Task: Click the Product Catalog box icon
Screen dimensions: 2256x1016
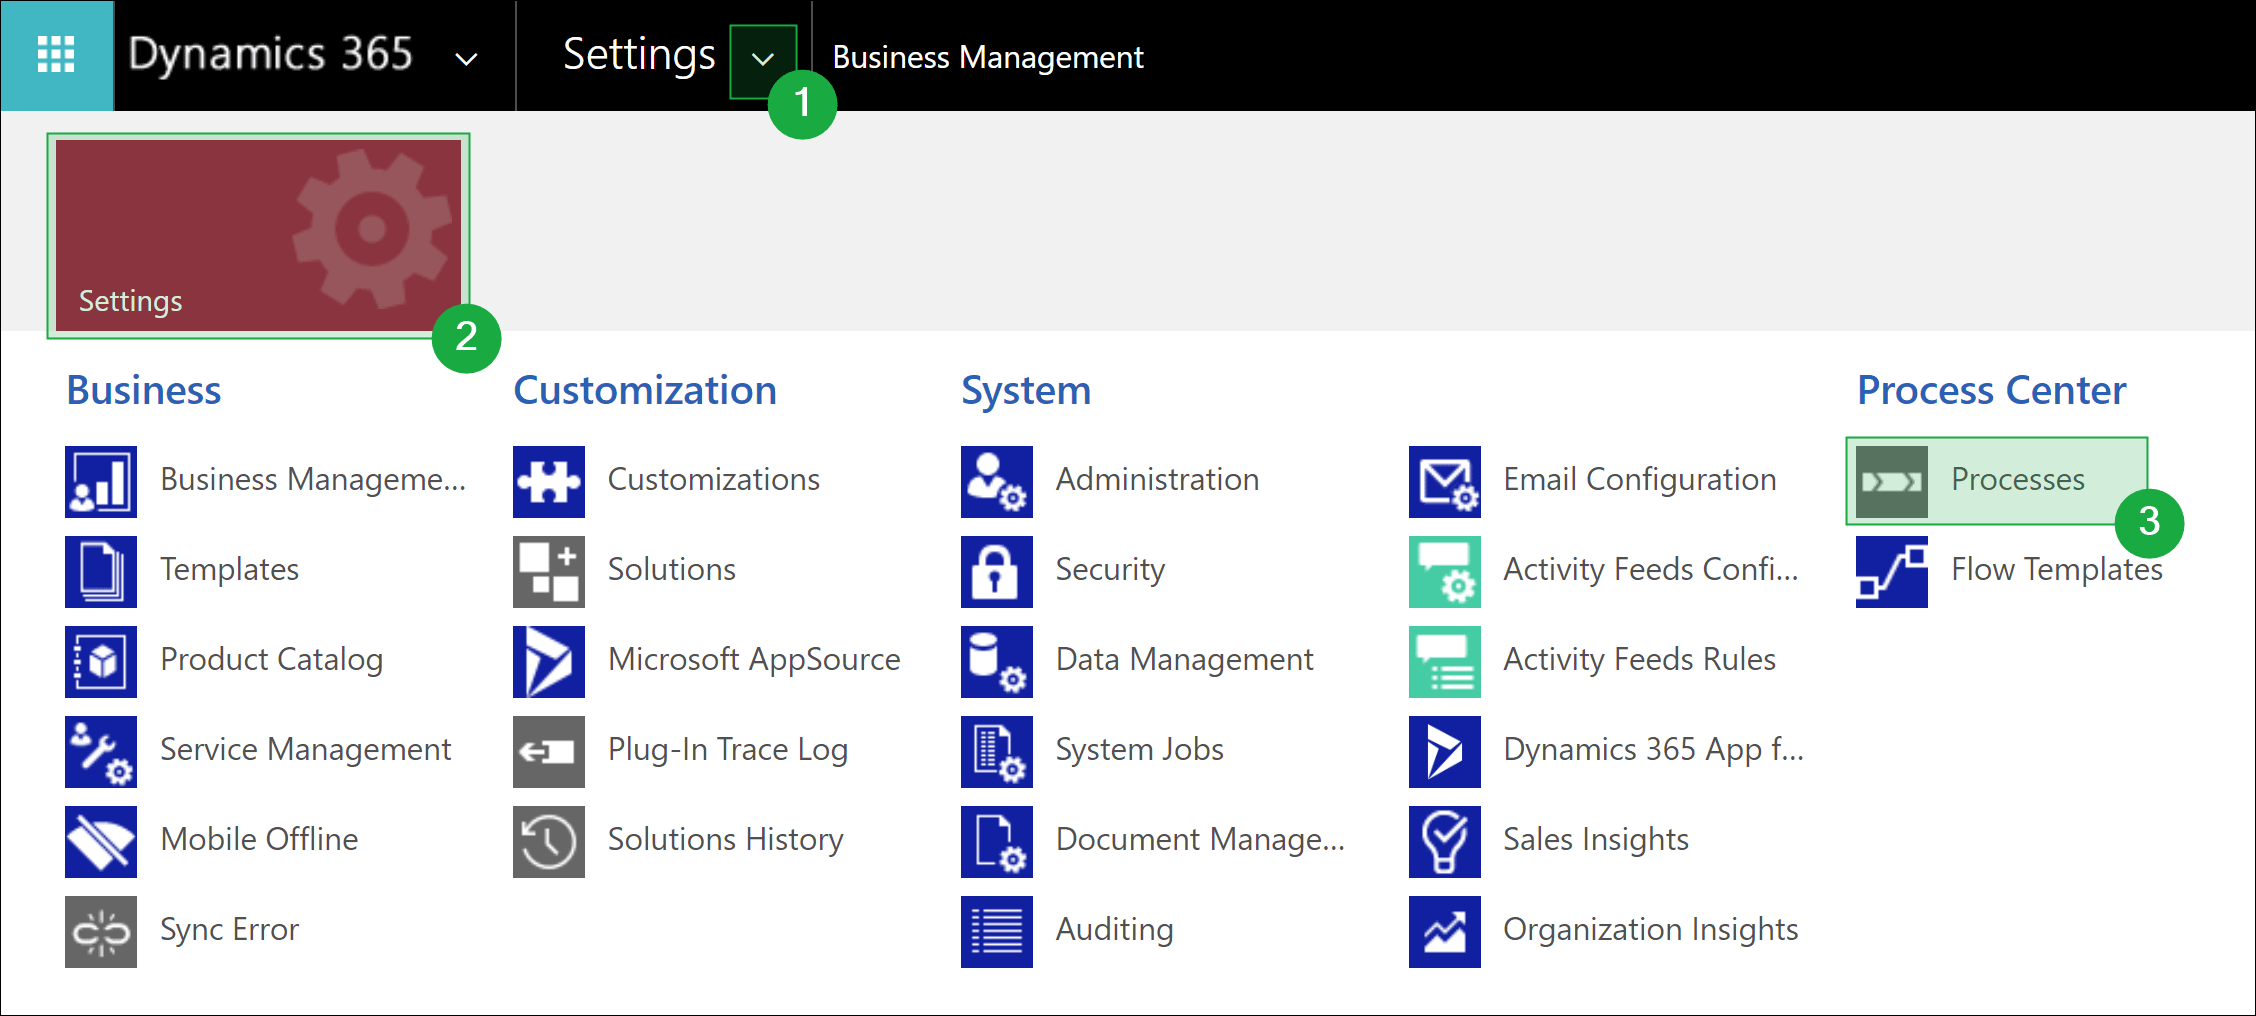Action: [101, 662]
